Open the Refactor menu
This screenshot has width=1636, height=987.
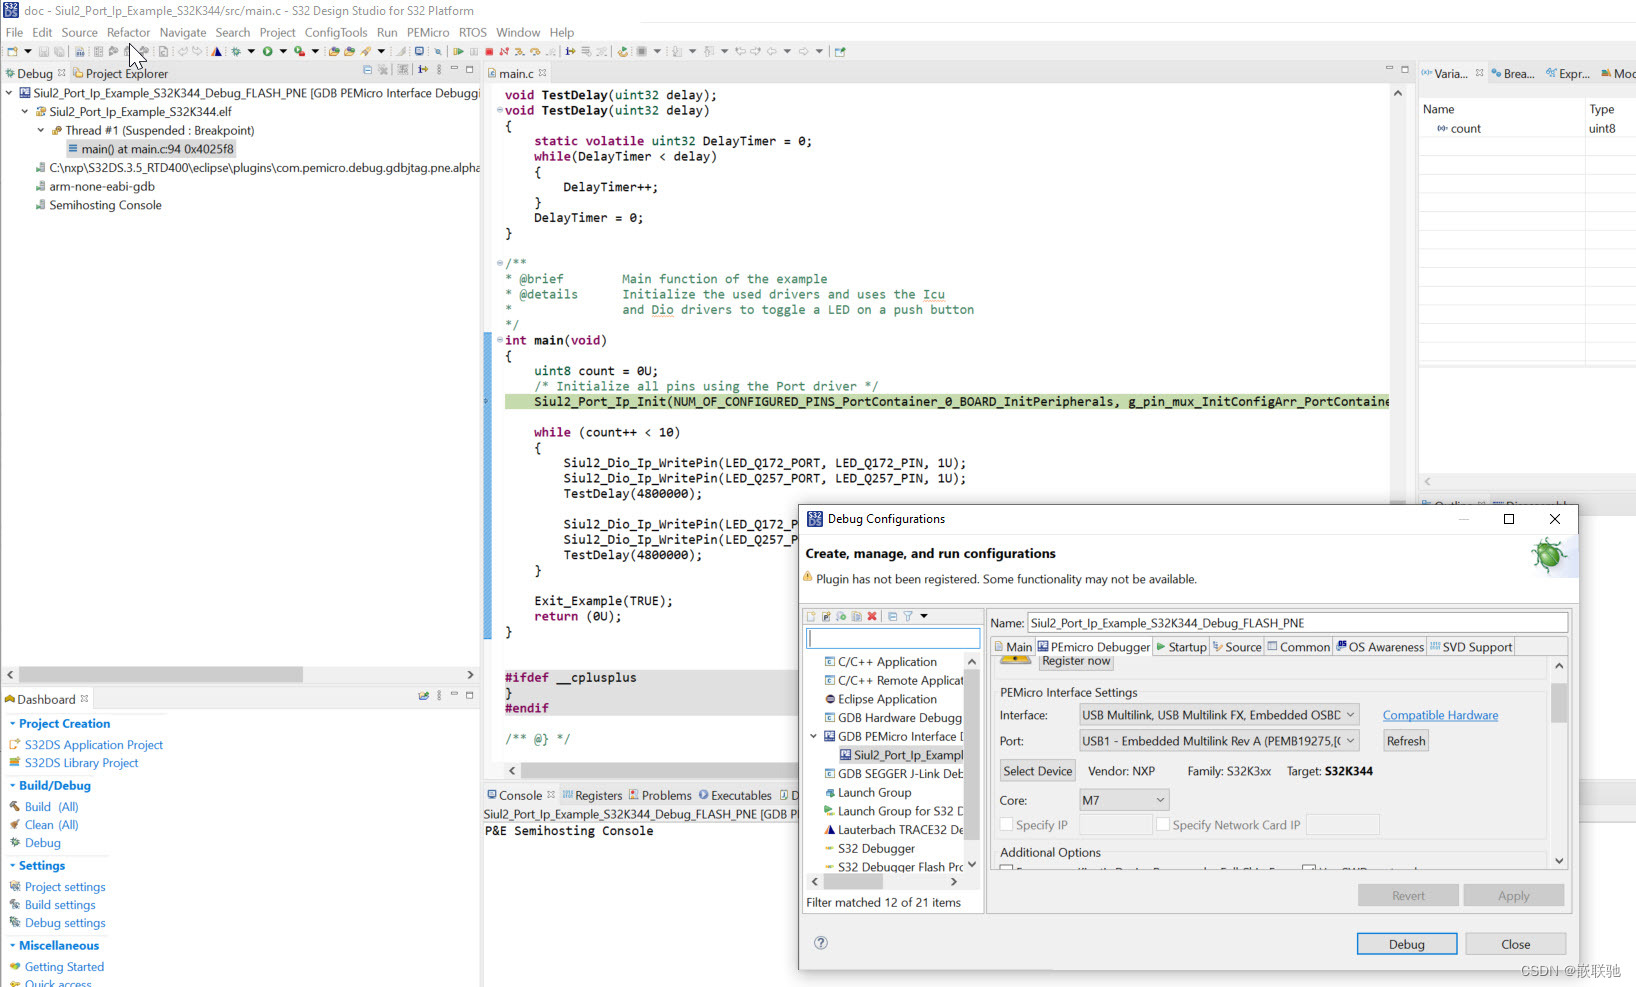pos(128,32)
